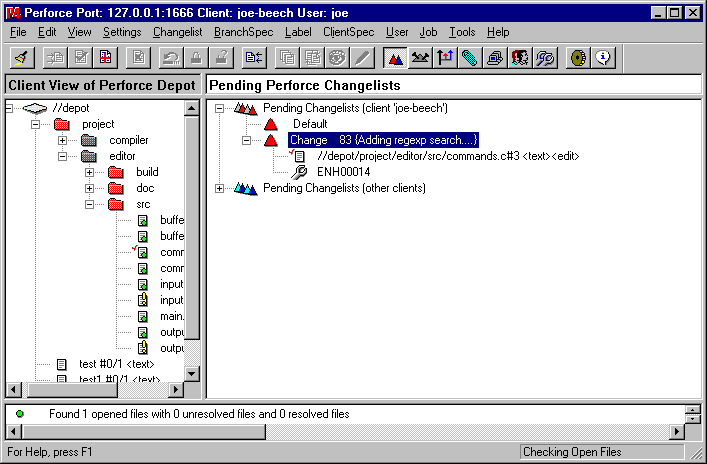Click the Client Specs toolbar icon
The image size is (707, 464).
494,58
